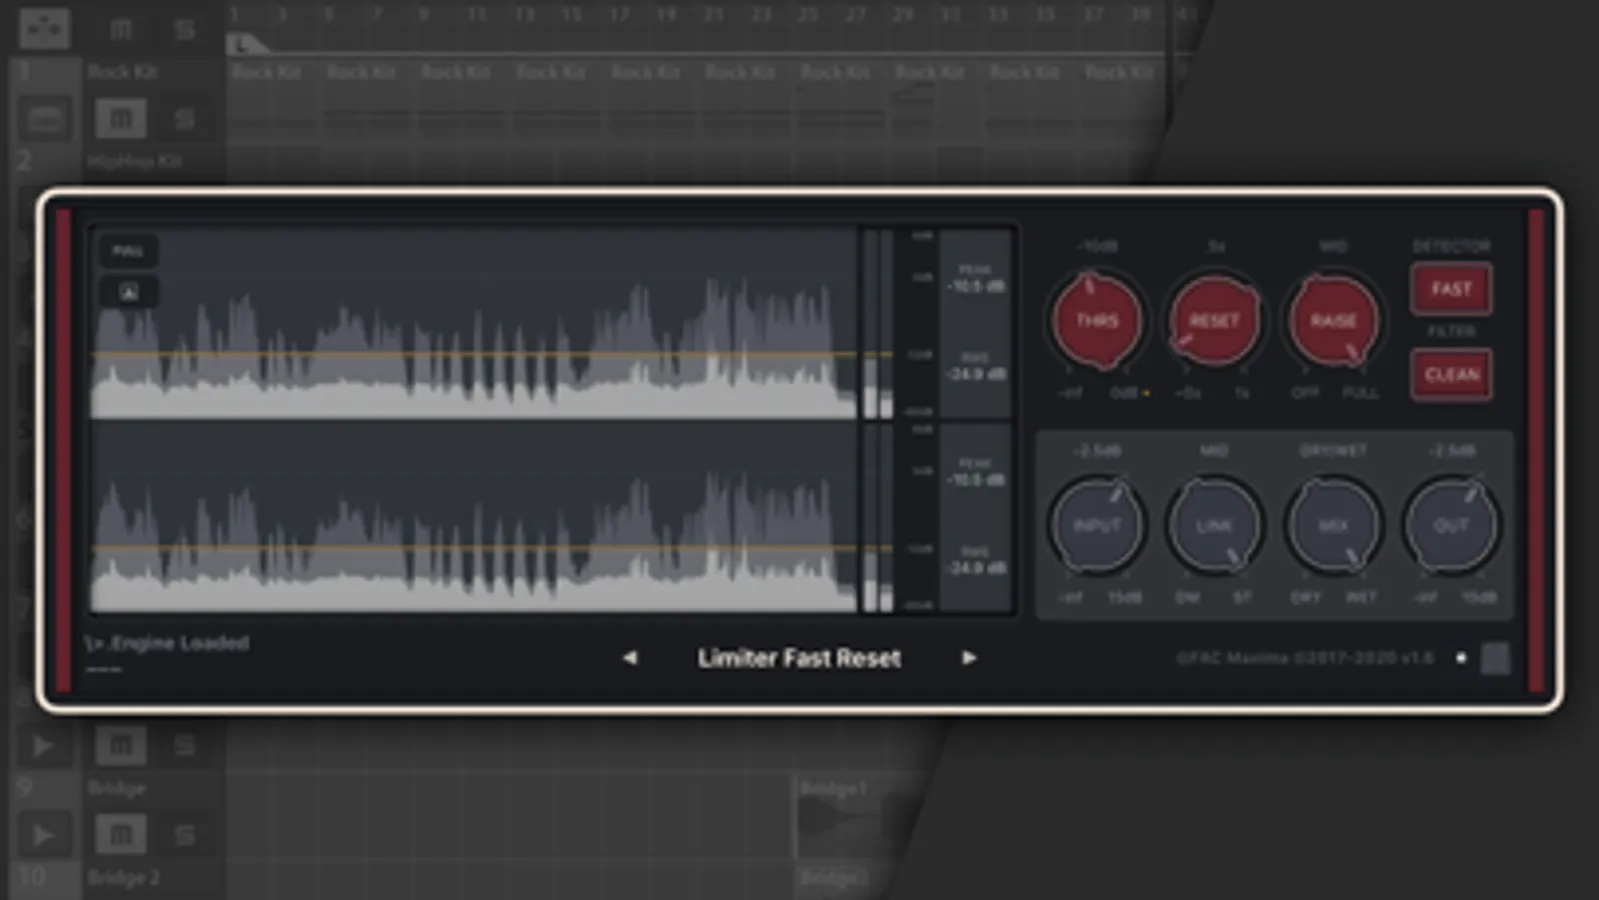The width and height of the screenshot is (1599, 900).
Task: Click the gray OUT gain knob
Action: pos(1451,525)
